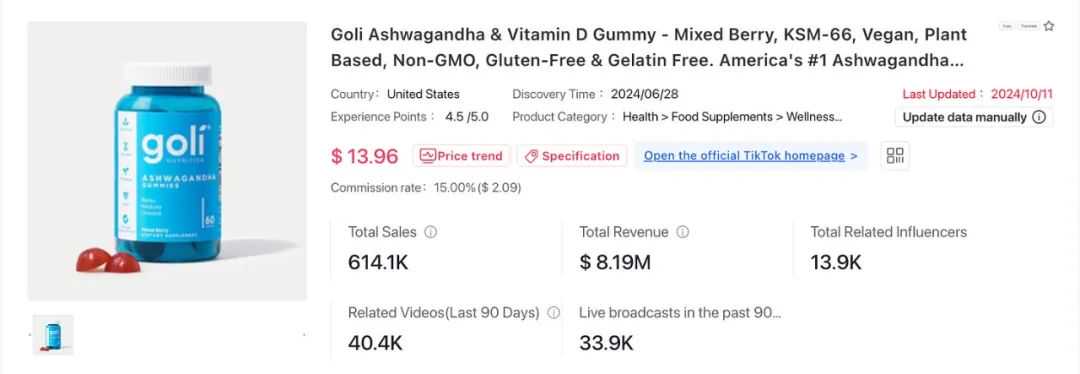This screenshot has height=374, width=1080.
Task: Click the large Goli Ashwagandha product image
Action: pyautogui.click(x=167, y=161)
